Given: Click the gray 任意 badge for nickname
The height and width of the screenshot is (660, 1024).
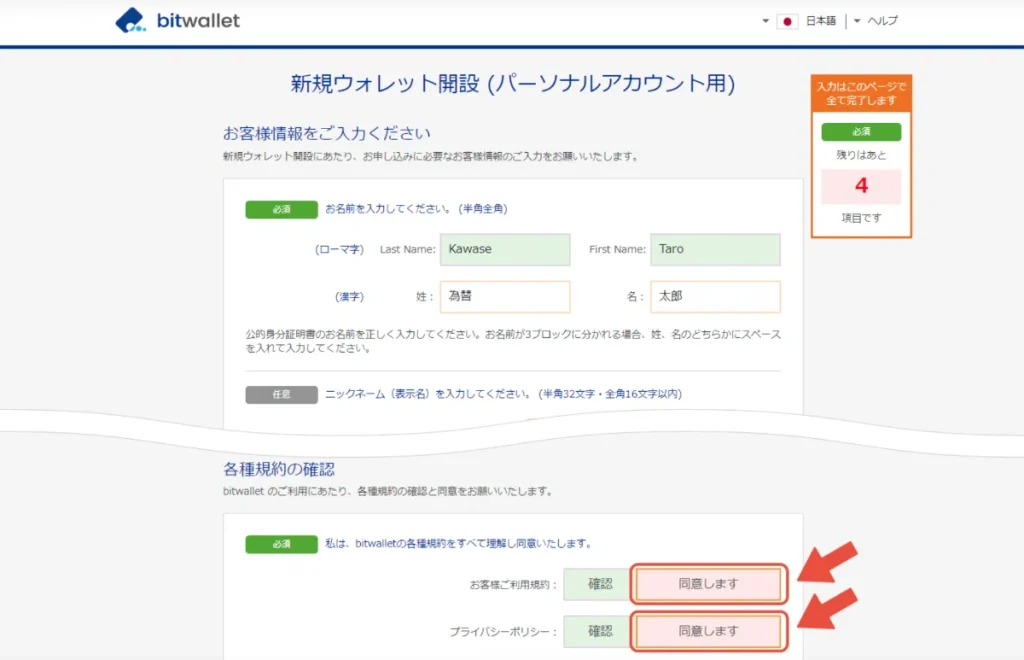Looking at the screenshot, I should pos(280,394).
